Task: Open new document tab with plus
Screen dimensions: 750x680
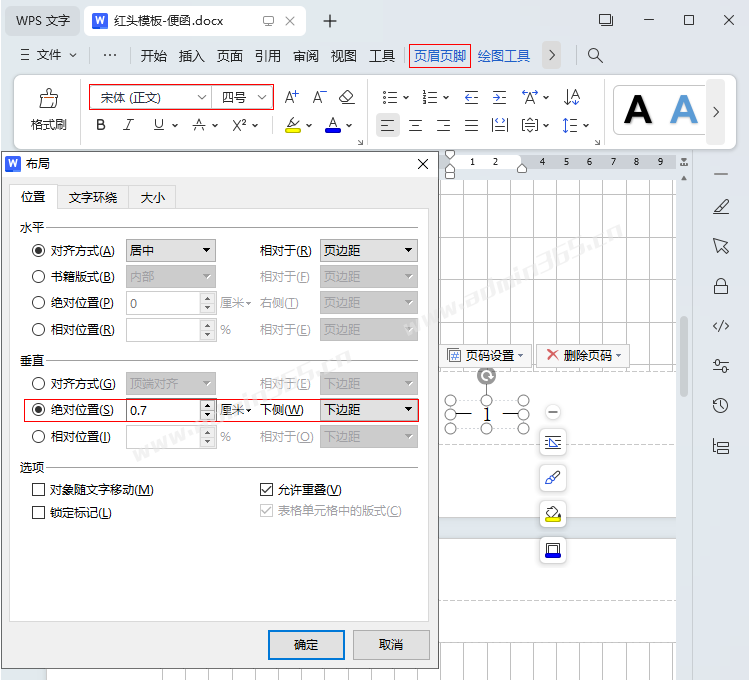Action: (x=330, y=21)
